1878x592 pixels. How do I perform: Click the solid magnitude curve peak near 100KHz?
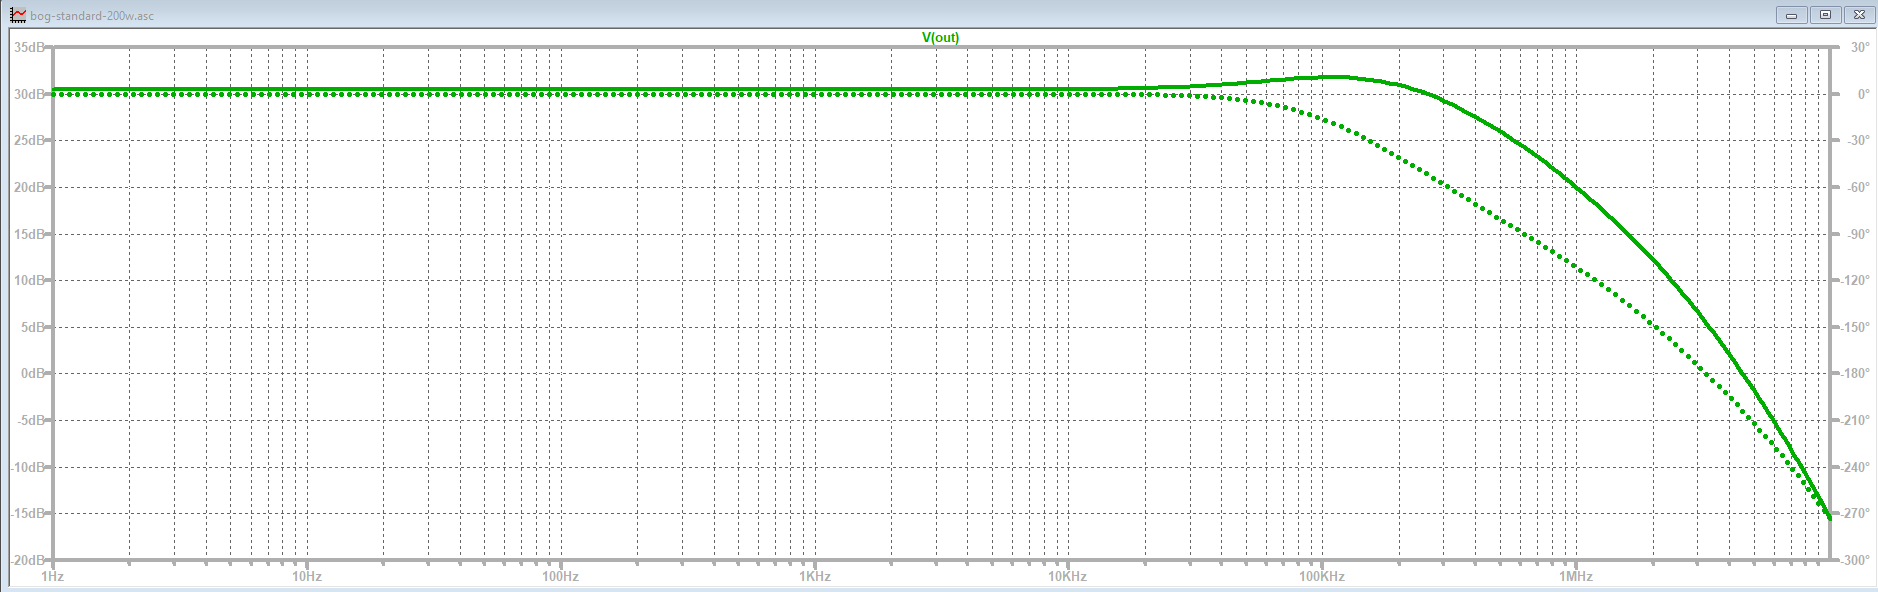[x=1335, y=76]
